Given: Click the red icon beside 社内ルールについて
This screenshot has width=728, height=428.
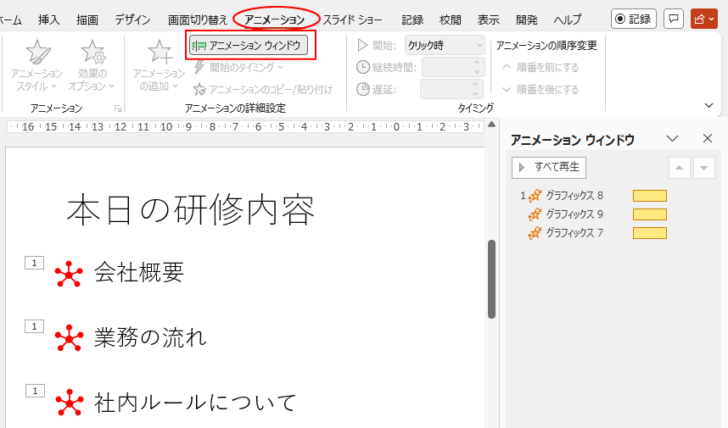Looking at the screenshot, I should (68, 403).
